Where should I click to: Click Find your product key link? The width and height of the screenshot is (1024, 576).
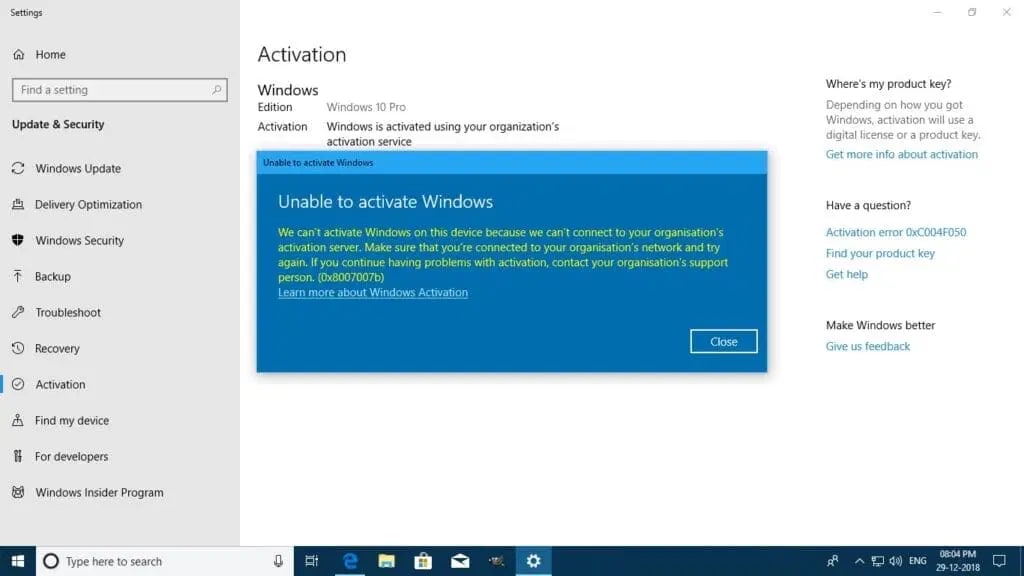(880, 253)
